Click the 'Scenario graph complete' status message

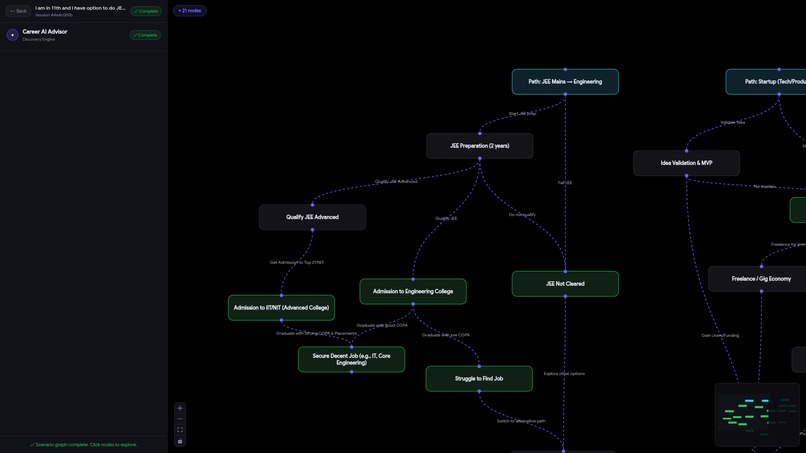pyautogui.click(x=84, y=445)
